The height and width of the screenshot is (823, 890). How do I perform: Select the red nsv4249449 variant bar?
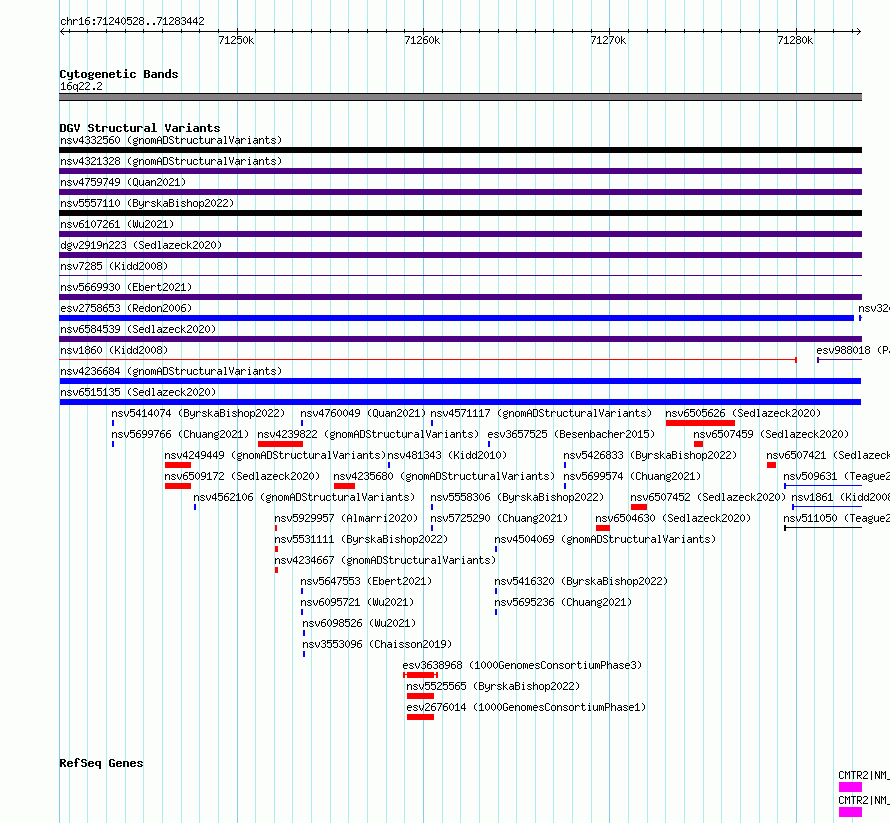[x=178, y=465]
